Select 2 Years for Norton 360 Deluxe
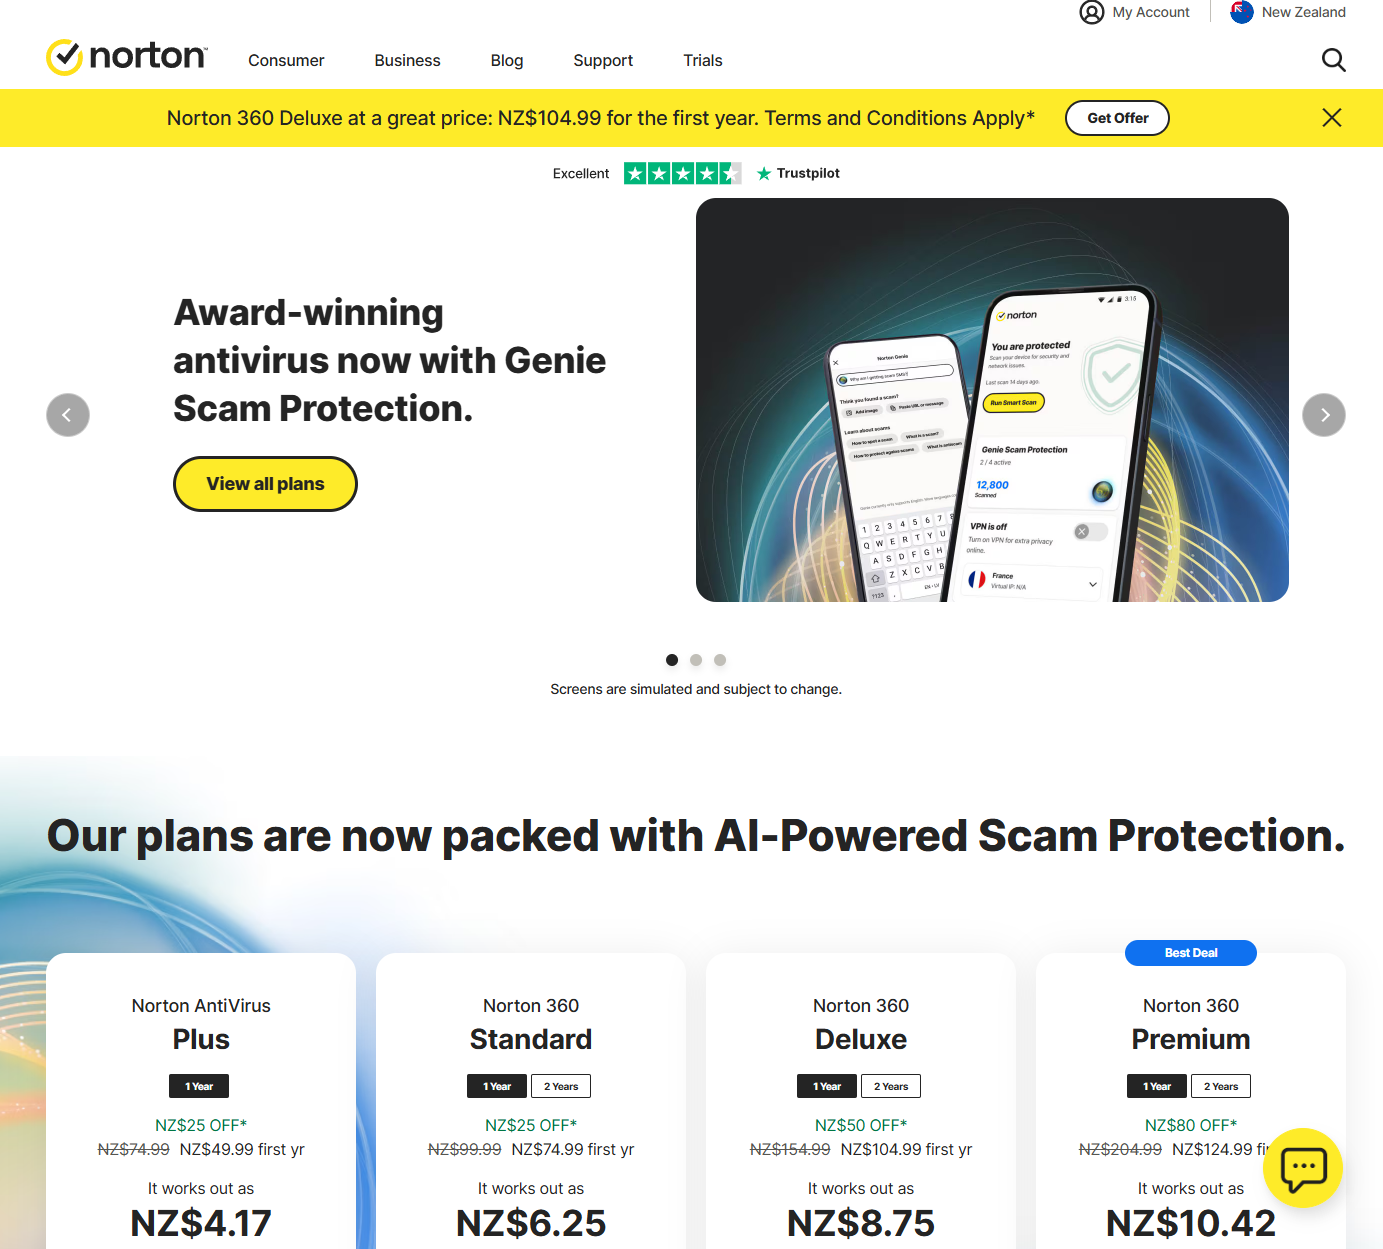The height and width of the screenshot is (1249, 1383). pos(891,1086)
